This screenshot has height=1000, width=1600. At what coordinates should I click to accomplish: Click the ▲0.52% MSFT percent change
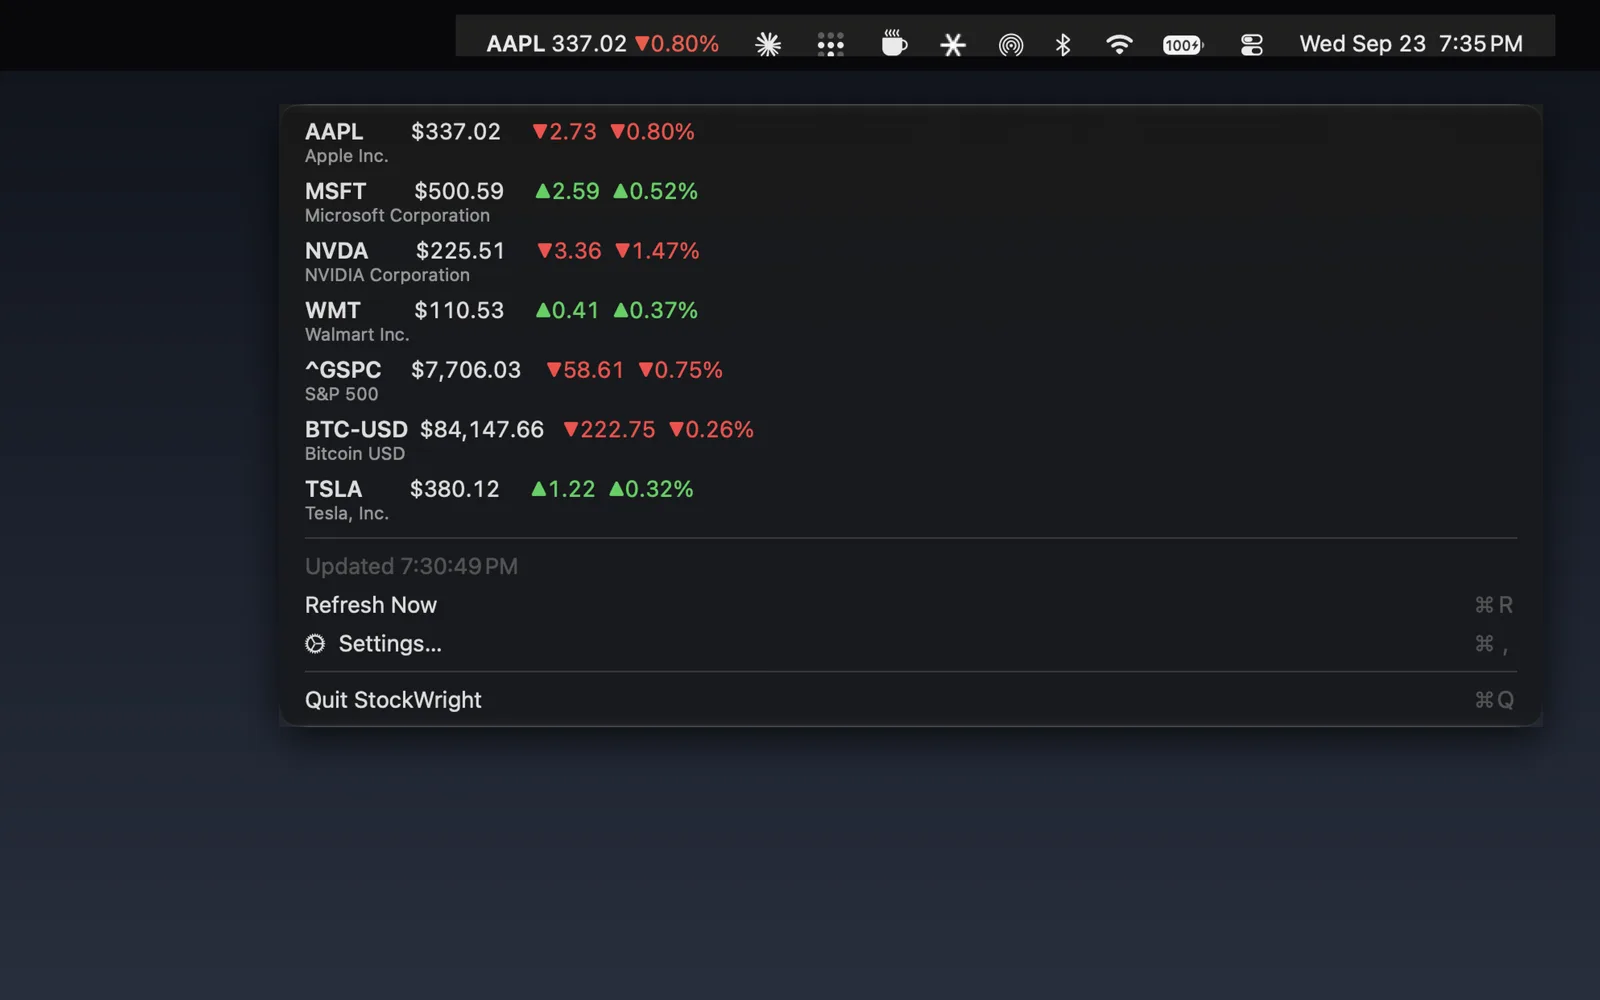click(x=655, y=191)
